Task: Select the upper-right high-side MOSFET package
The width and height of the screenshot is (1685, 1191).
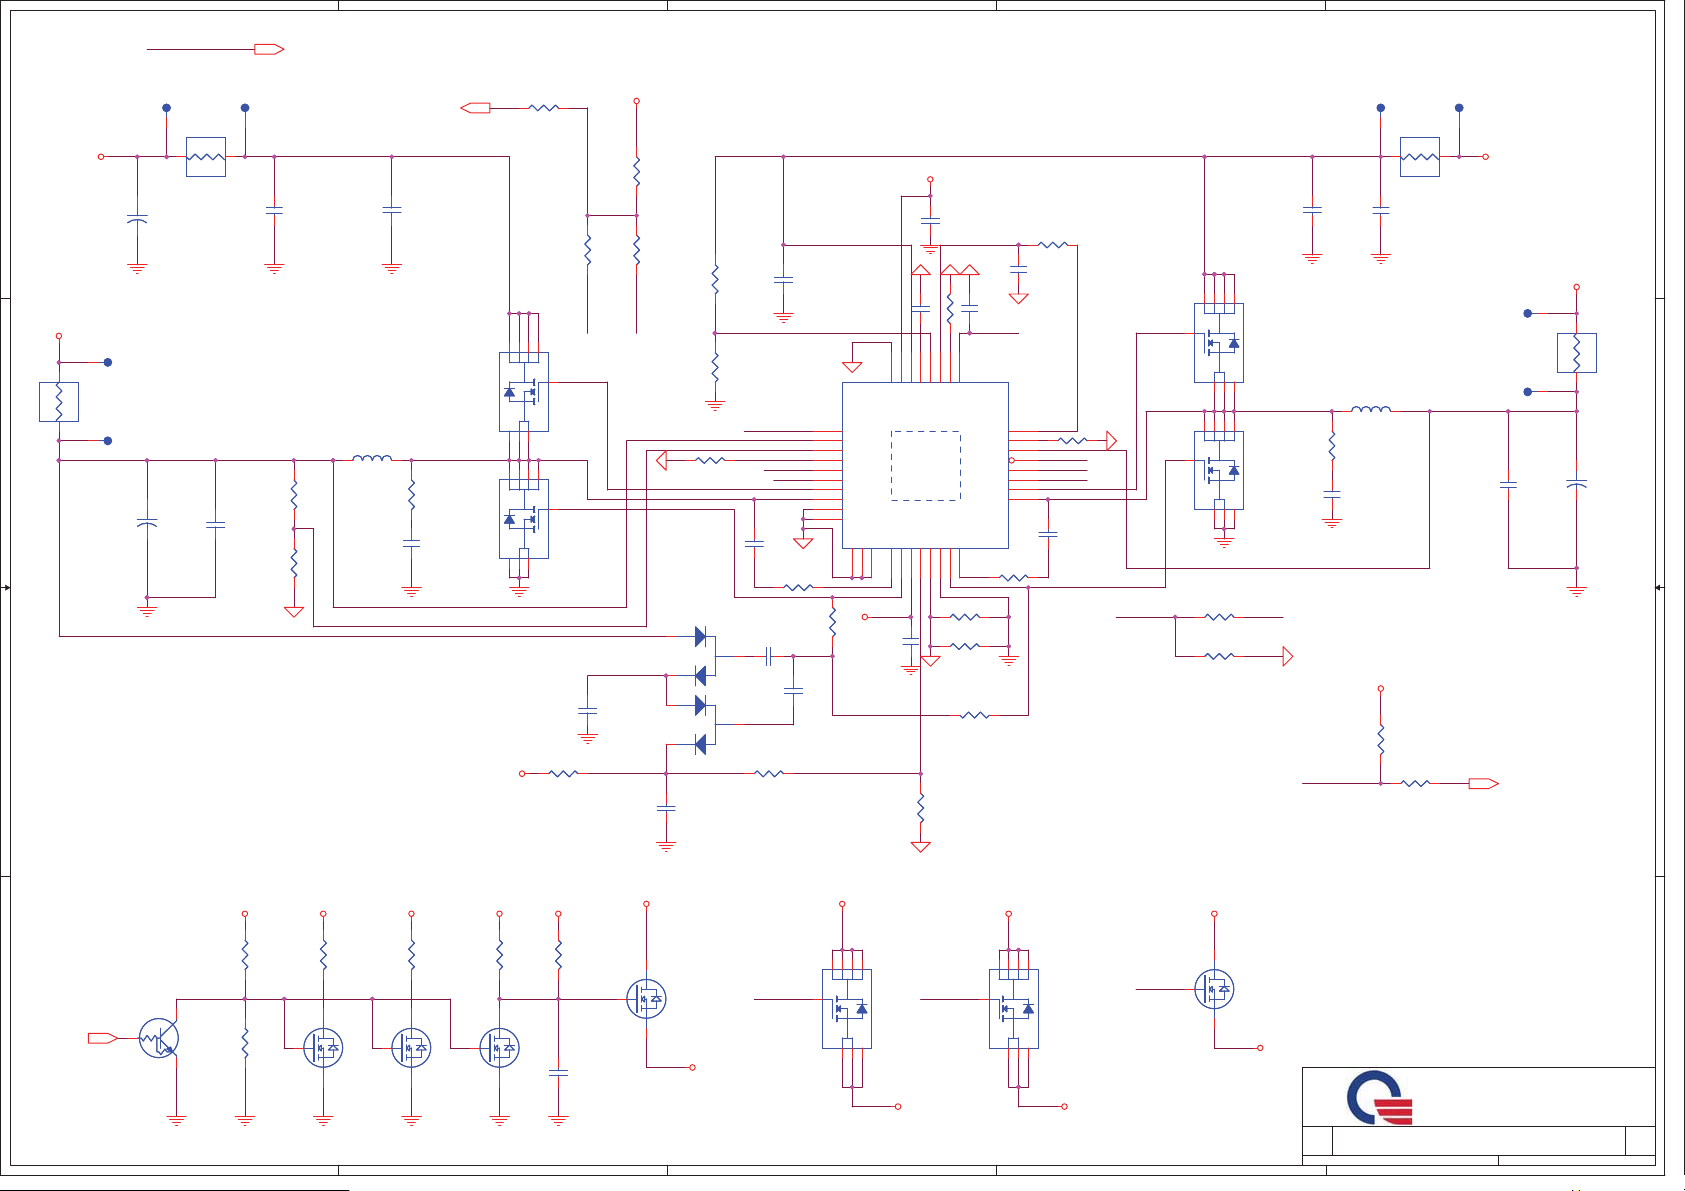Action: pyautogui.click(x=1219, y=343)
